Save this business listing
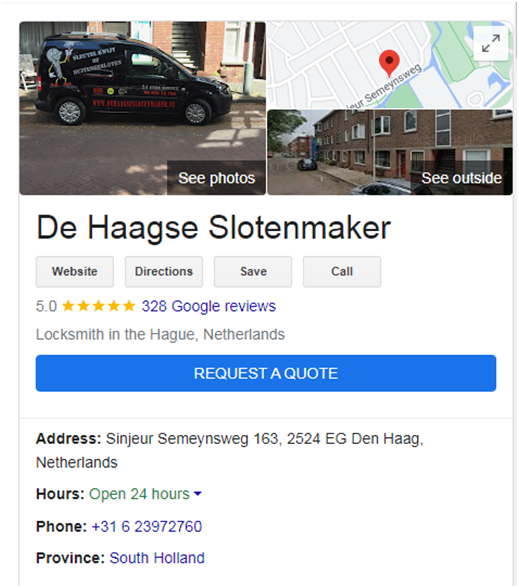519x588 pixels. click(253, 272)
